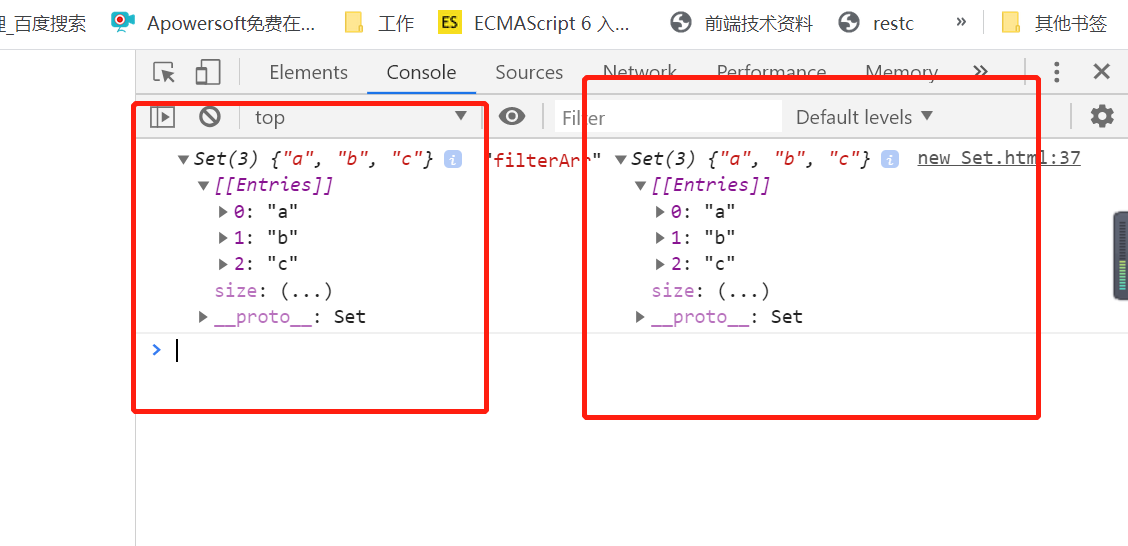Activate the inspect element picker icon
The height and width of the screenshot is (546, 1128).
click(164, 73)
